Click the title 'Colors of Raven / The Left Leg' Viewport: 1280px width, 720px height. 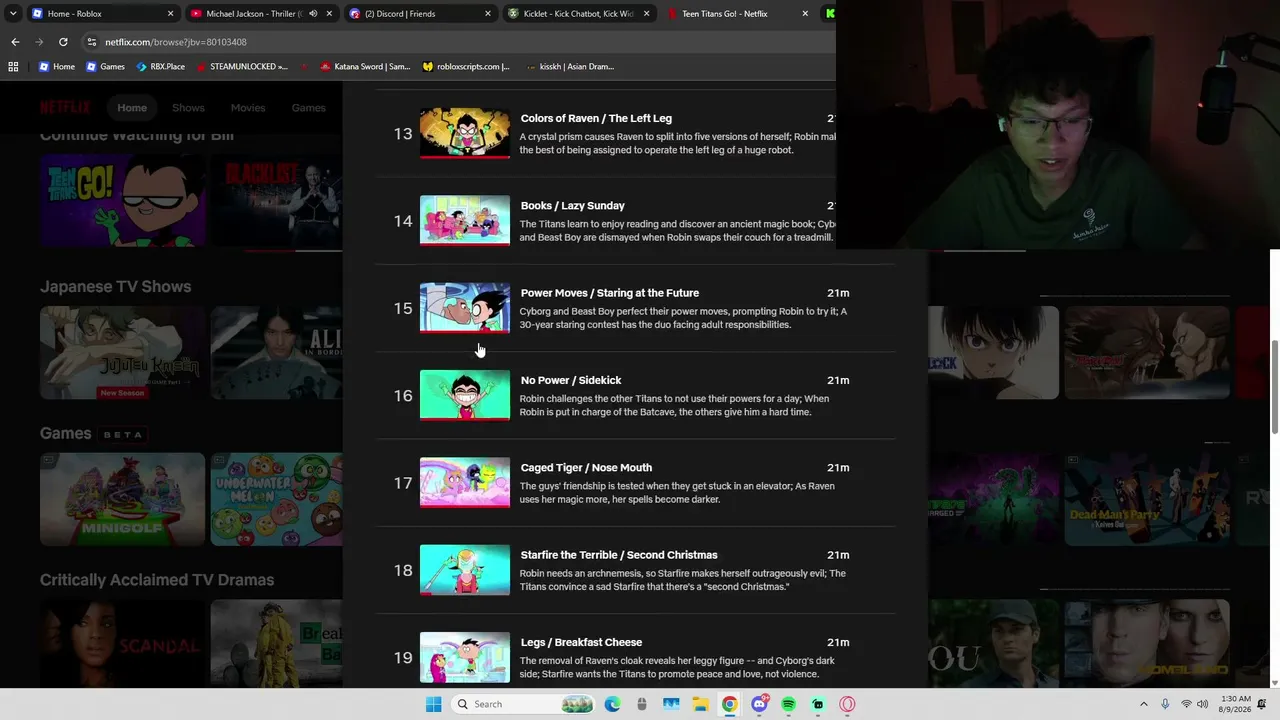(596, 118)
